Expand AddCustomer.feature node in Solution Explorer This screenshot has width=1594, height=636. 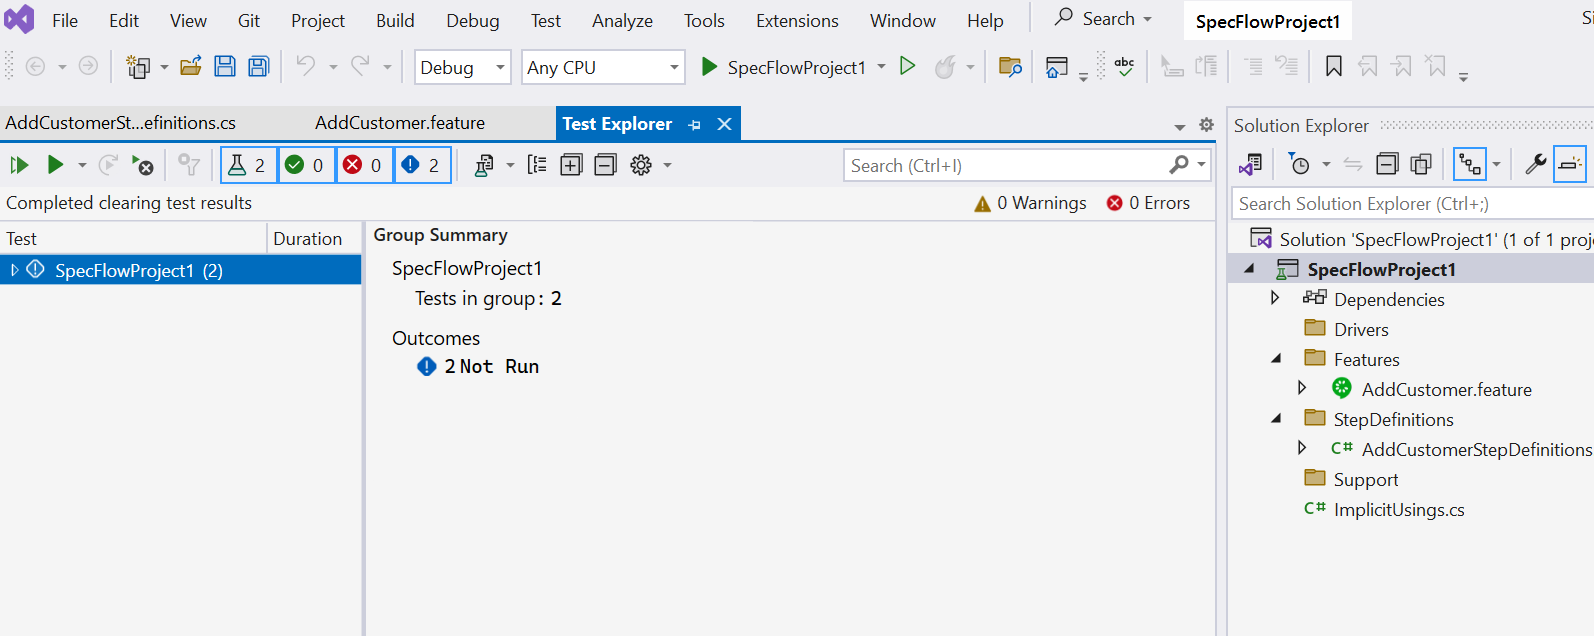[1302, 388]
